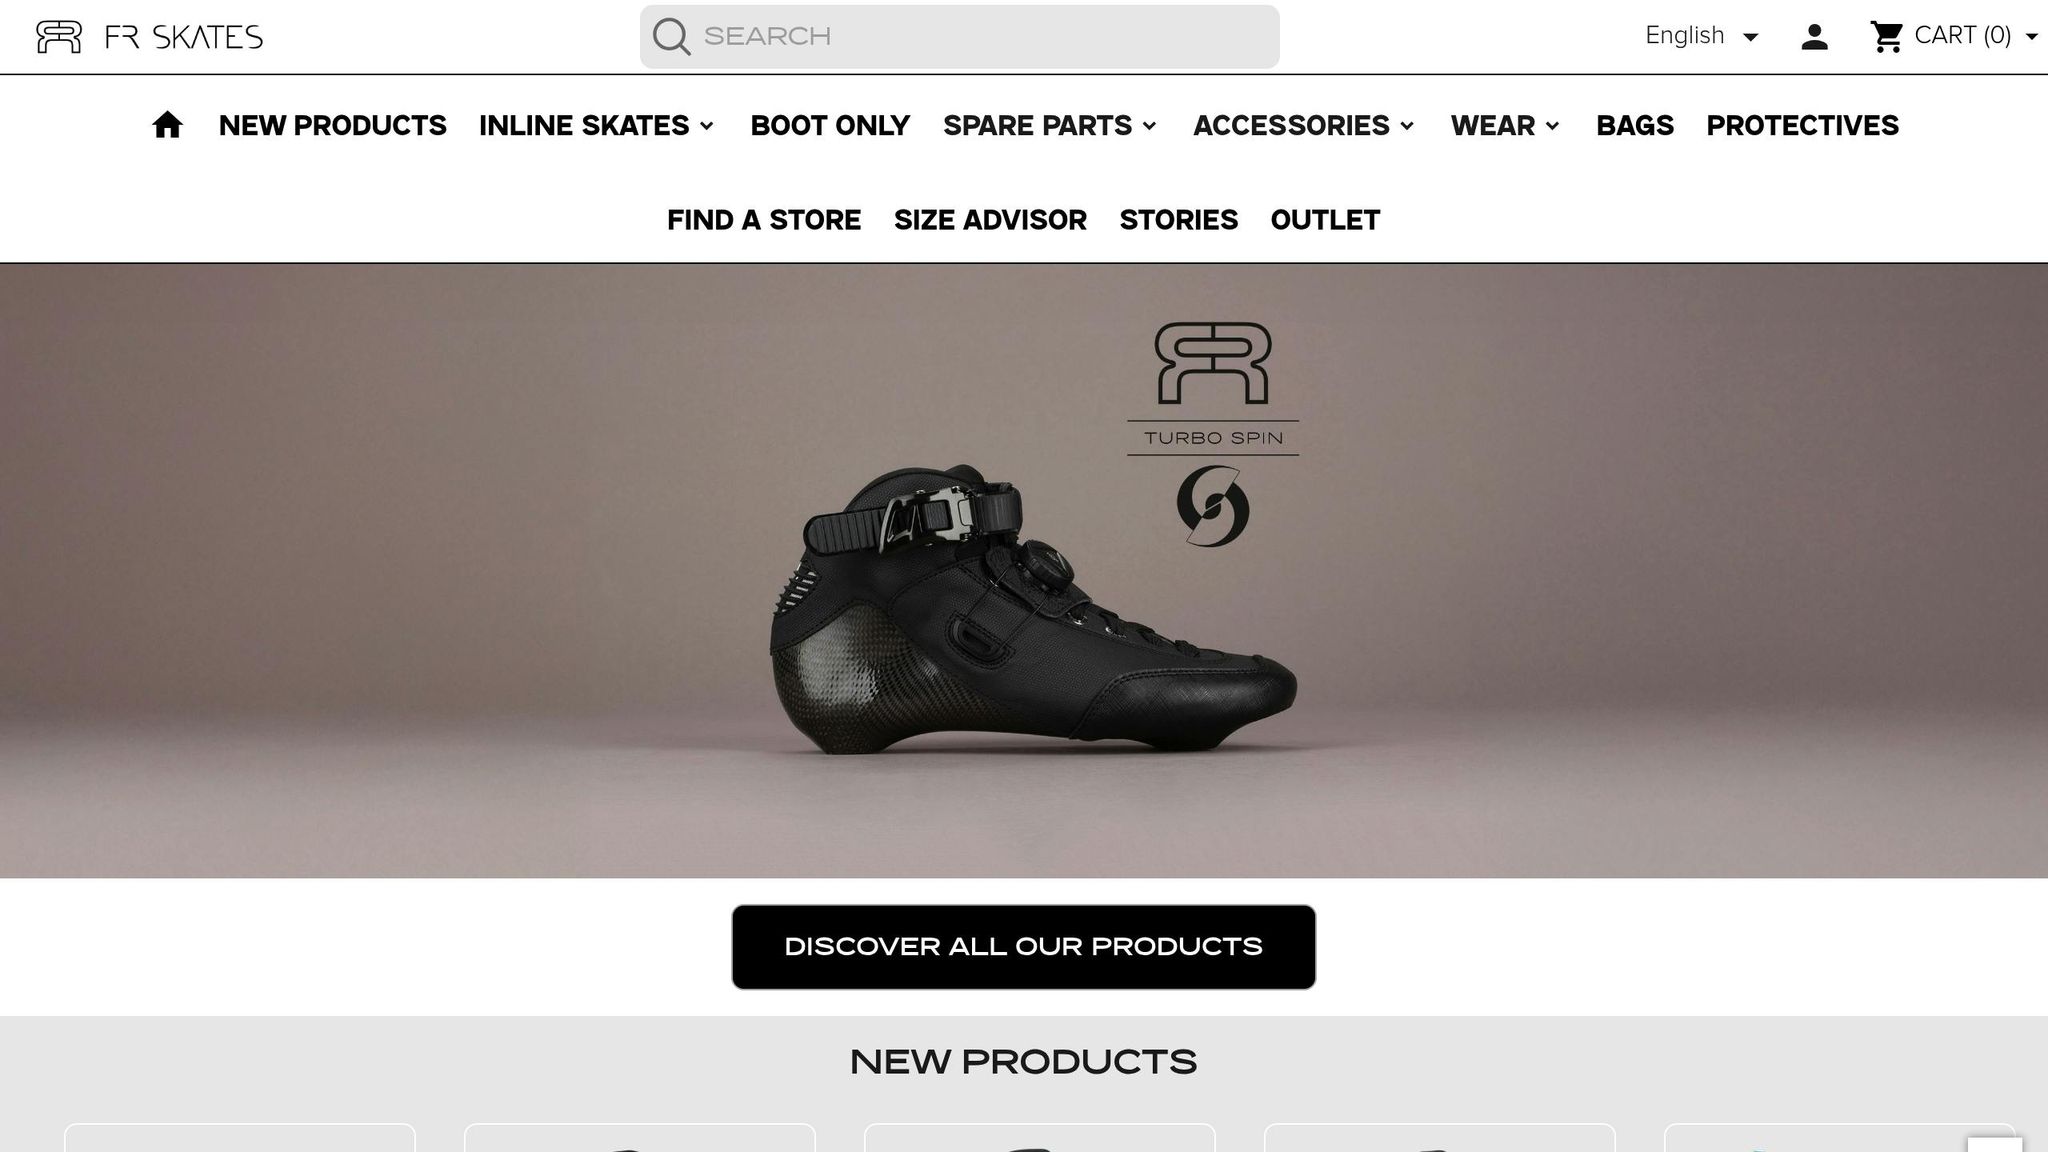Click the Turbo Spin swirl emblem
Screen dimensions: 2048x1152
point(1213,505)
